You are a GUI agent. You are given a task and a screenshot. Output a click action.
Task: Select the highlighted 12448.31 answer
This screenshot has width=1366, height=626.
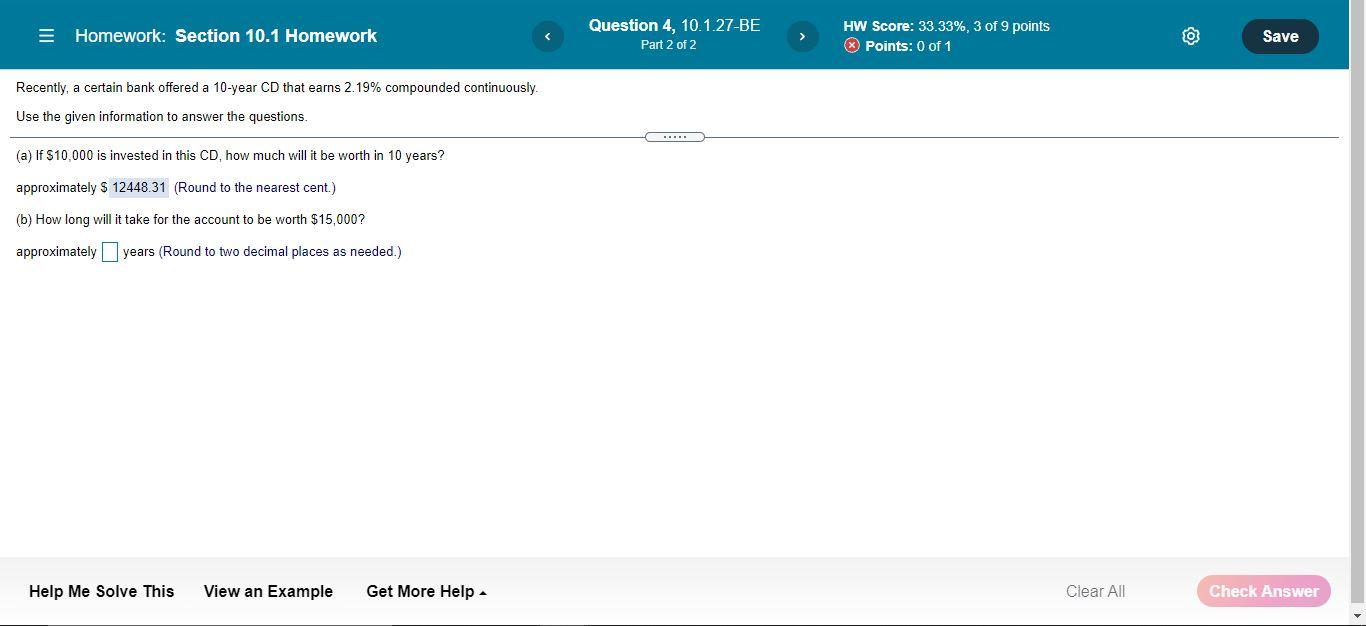138,187
